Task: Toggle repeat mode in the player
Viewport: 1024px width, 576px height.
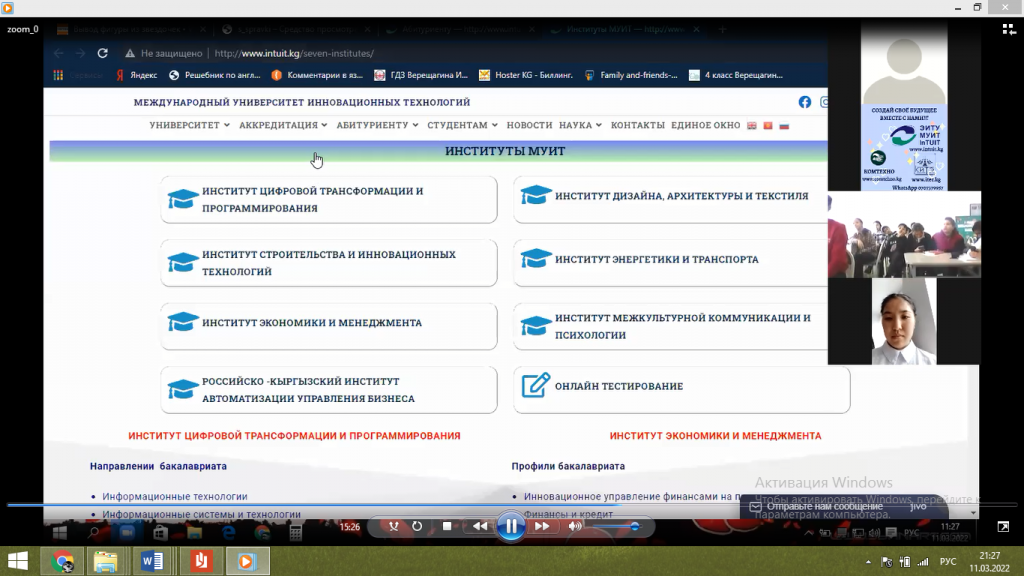Action: pos(417,526)
